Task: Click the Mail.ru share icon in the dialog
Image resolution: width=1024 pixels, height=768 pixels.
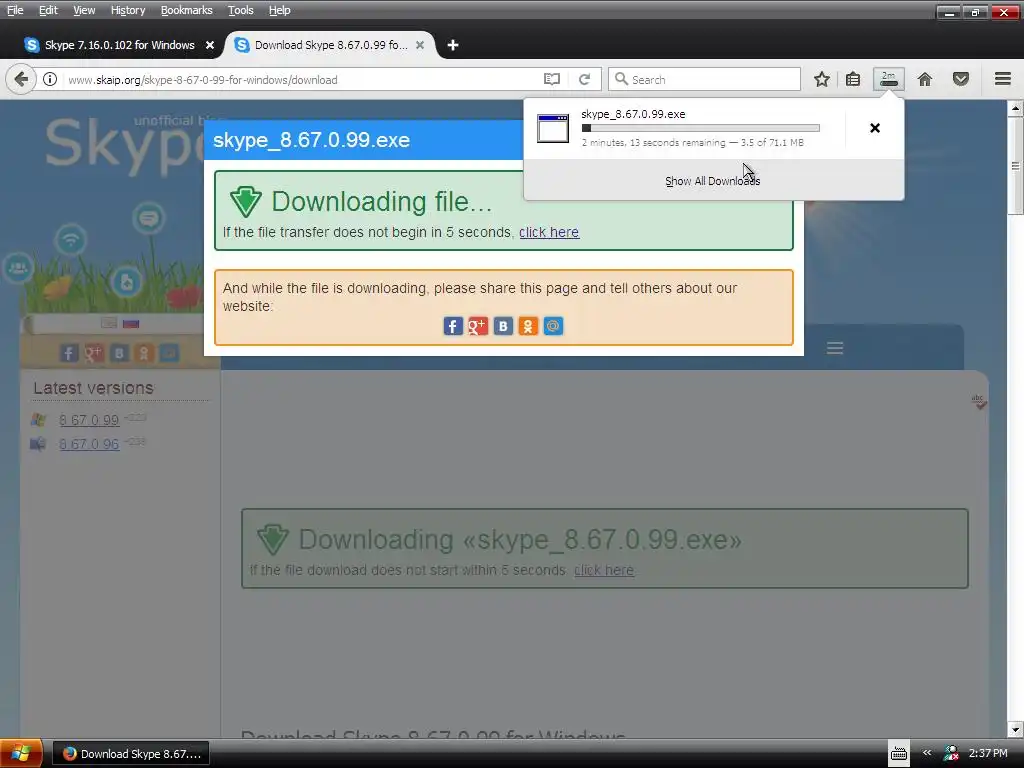Action: (x=553, y=326)
